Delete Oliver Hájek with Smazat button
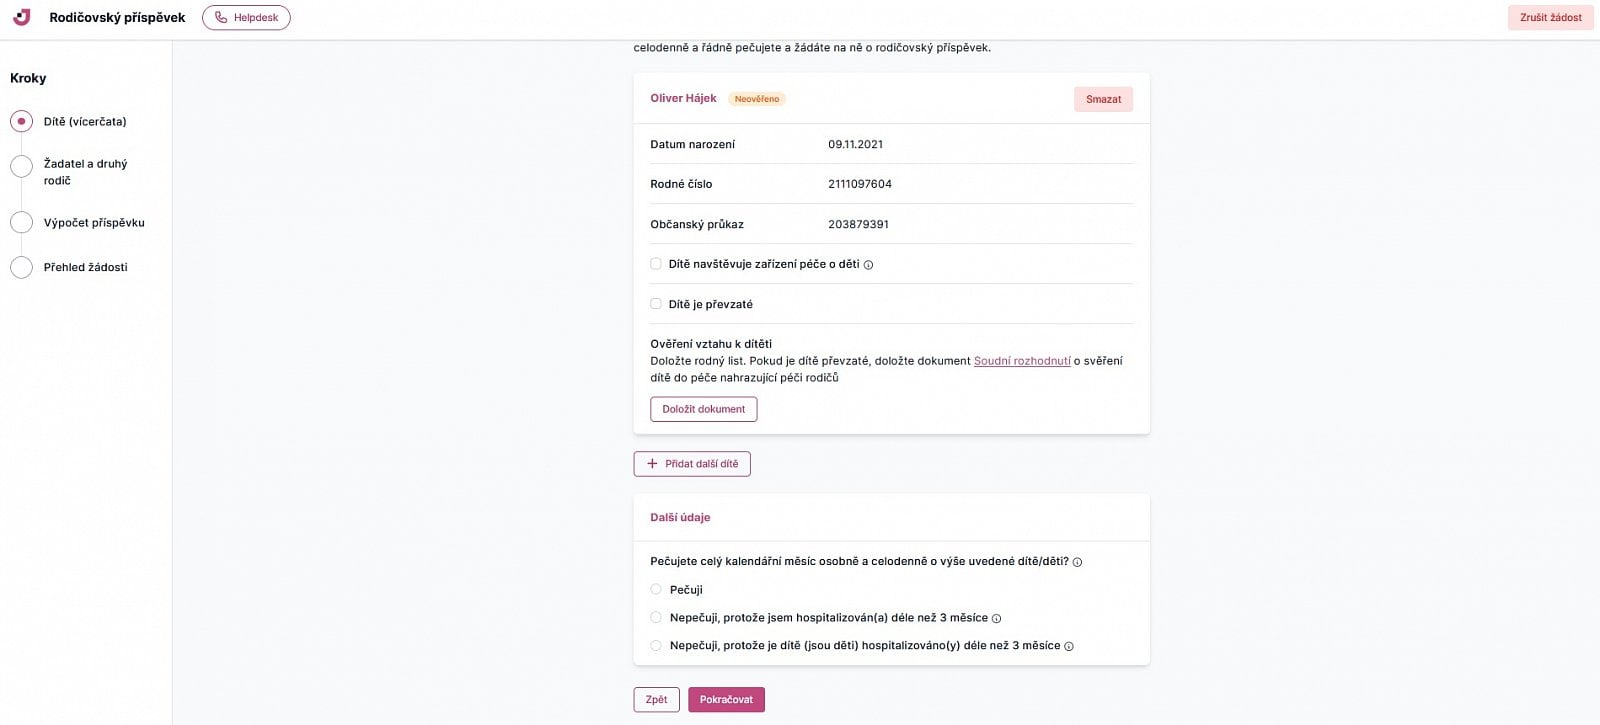This screenshot has height=725, width=1600. pyautogui.click(x=1103, y=99)
